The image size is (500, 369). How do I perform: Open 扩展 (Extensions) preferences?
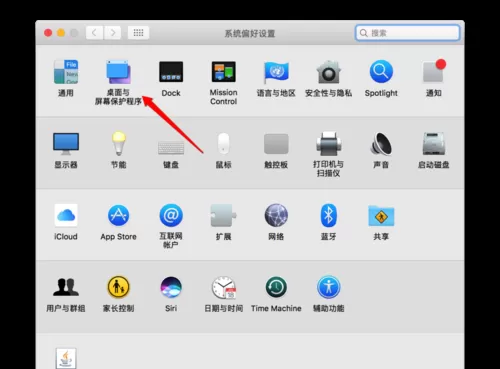click(x=224, y=215)
